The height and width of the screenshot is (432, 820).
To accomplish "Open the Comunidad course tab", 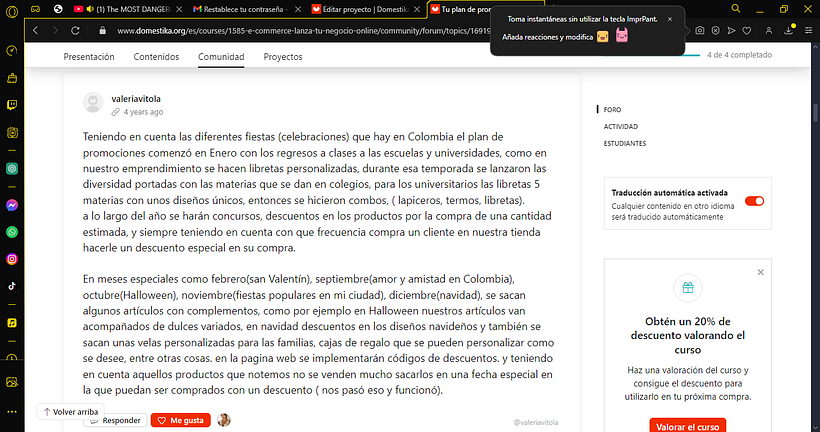I will click(221, 56).
